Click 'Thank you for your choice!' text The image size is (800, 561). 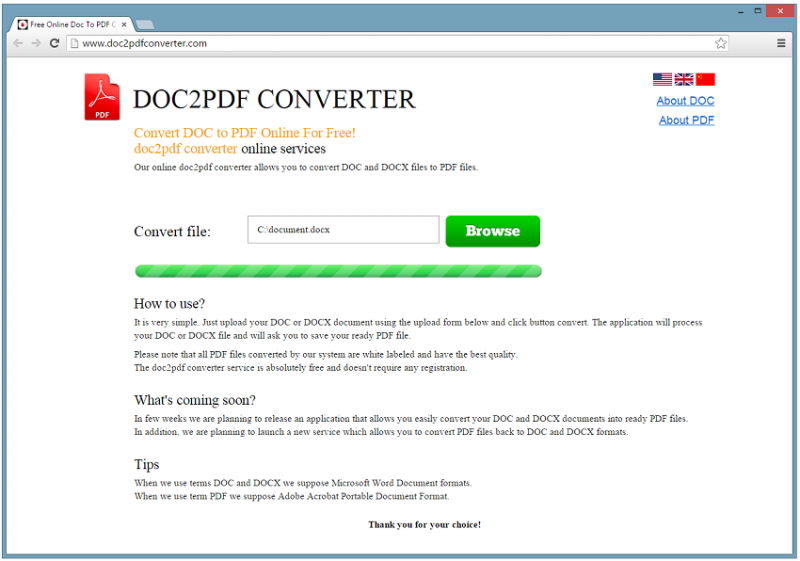[x=424, y=525]
